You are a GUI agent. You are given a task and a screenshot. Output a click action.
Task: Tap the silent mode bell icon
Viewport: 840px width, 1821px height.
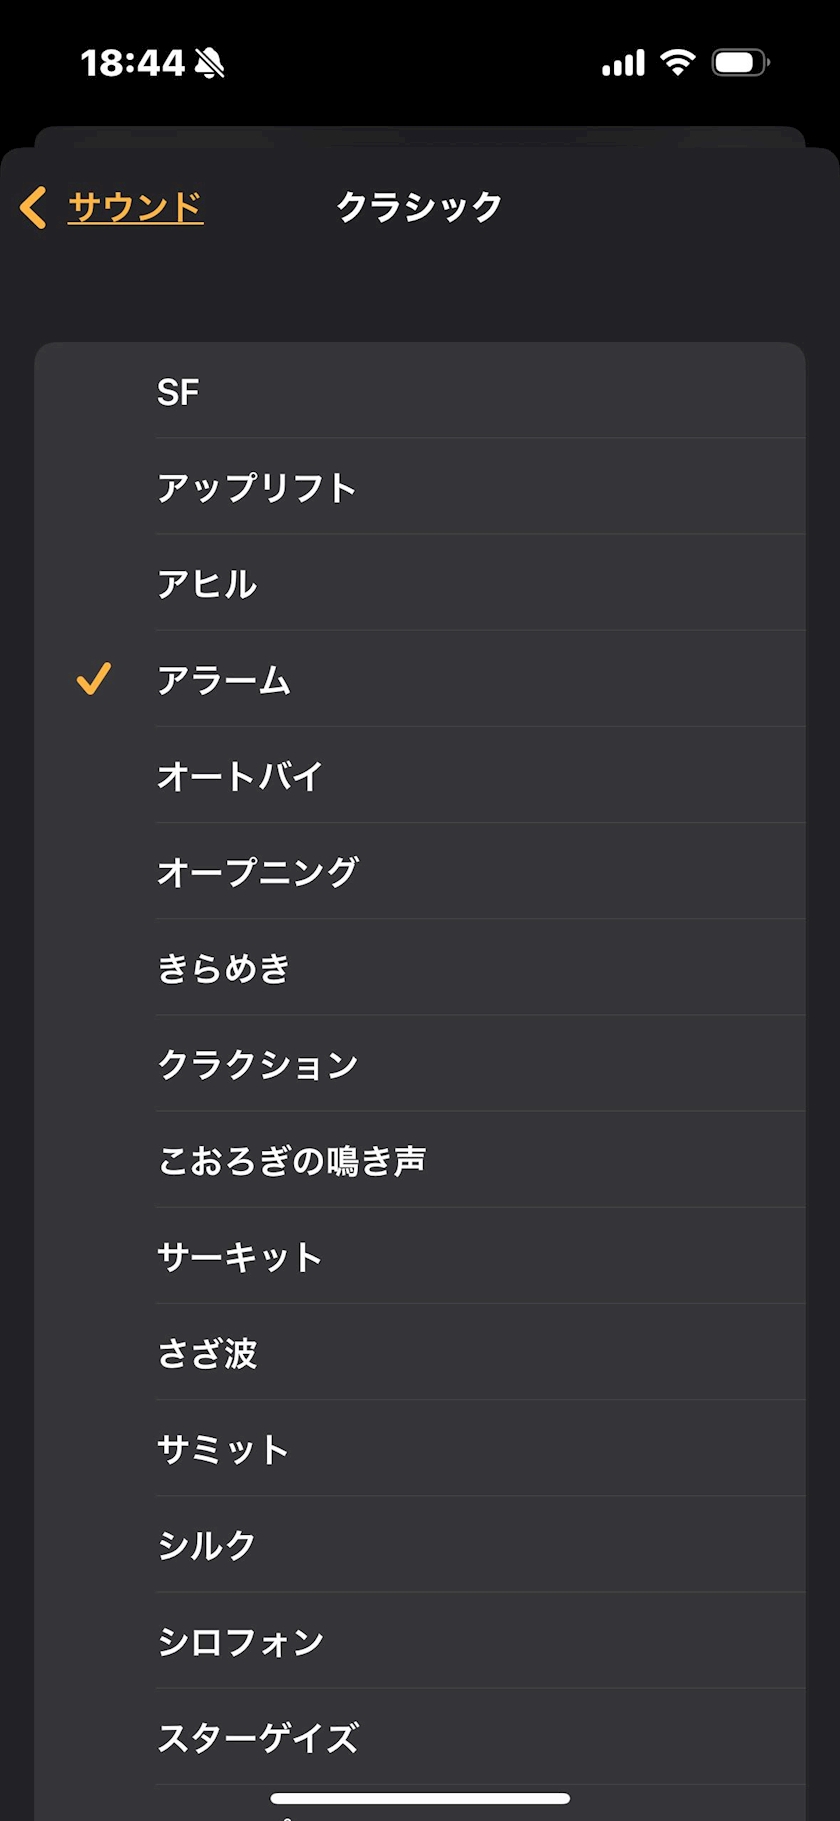(x=209, y=63)
